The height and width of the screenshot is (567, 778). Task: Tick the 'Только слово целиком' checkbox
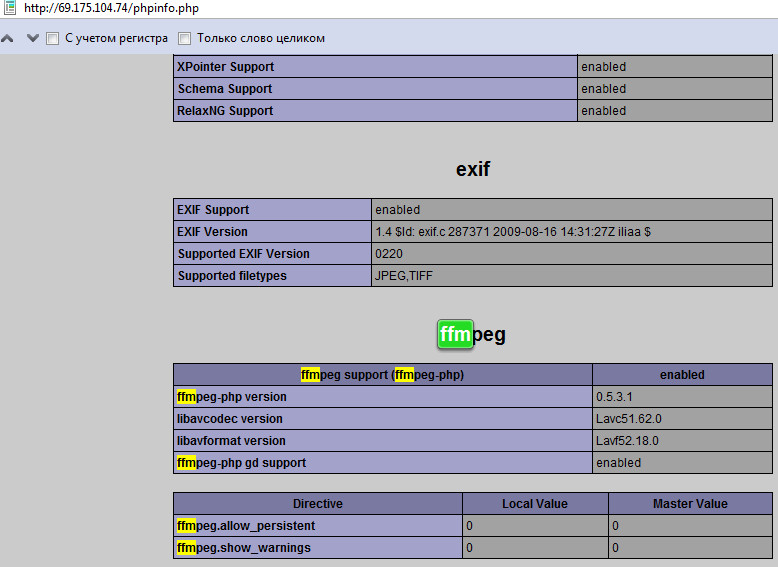[x=184, y=38]
